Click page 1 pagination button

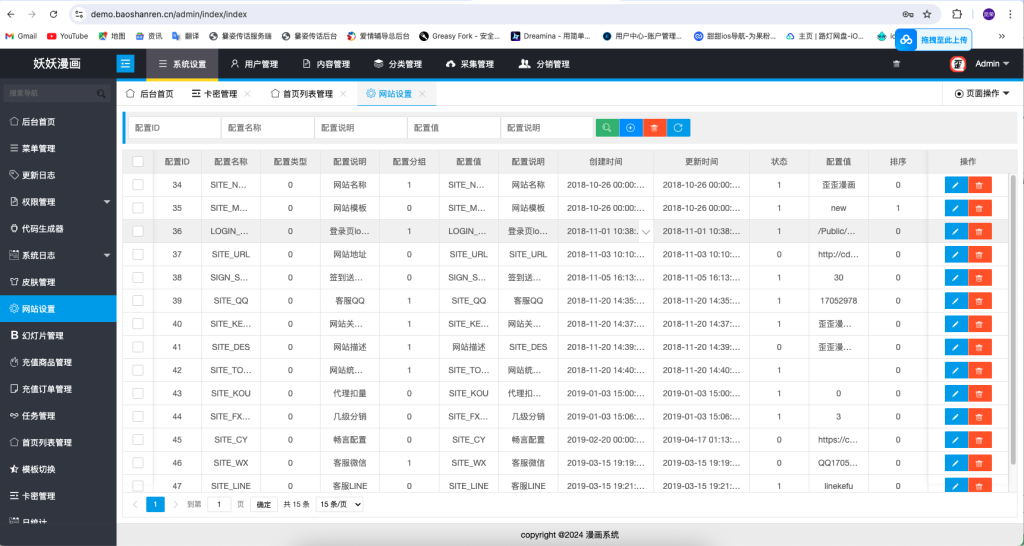coord(155,504)
